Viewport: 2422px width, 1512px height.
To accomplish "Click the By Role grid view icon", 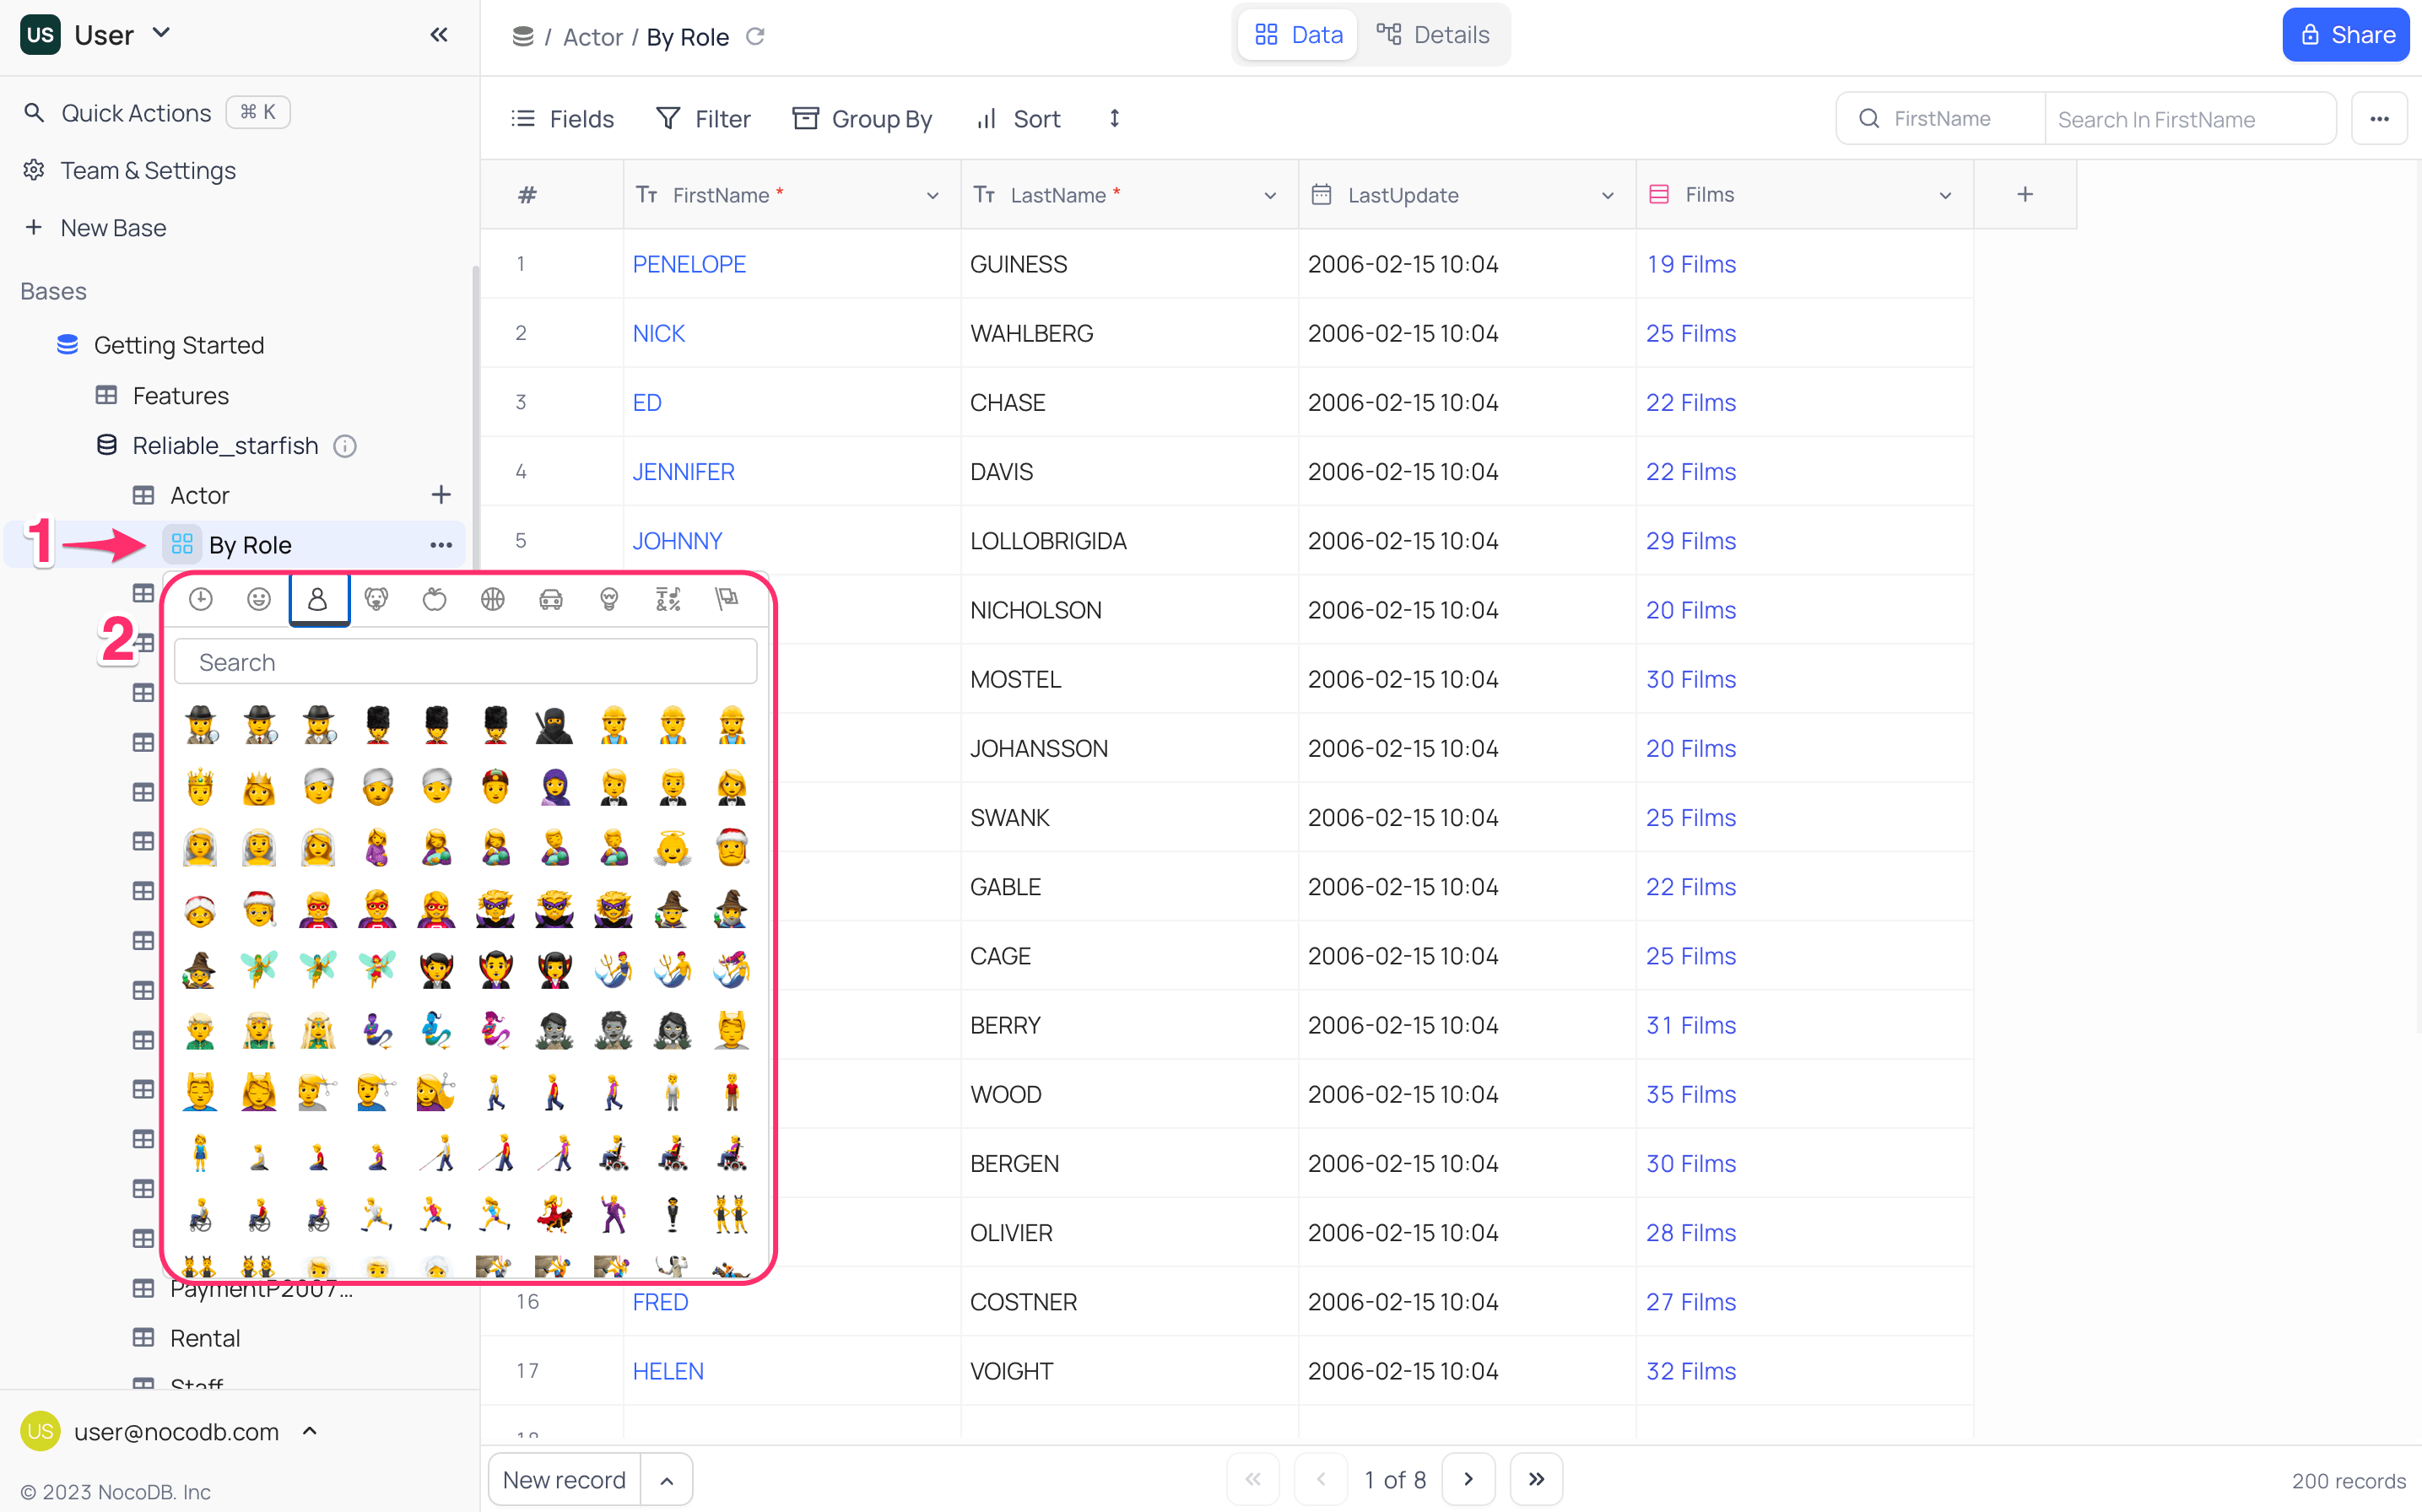I will 182,545.
